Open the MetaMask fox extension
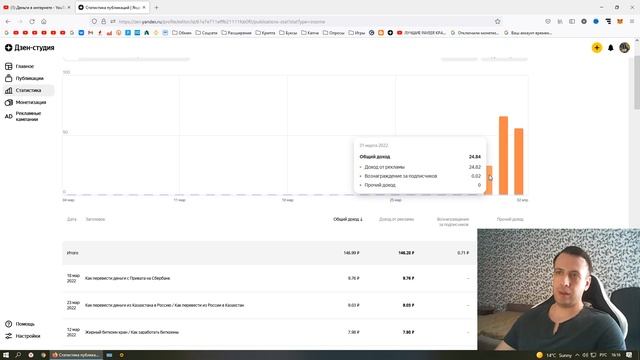The width and height of the screenshot is (640, 360). (620, 21)
